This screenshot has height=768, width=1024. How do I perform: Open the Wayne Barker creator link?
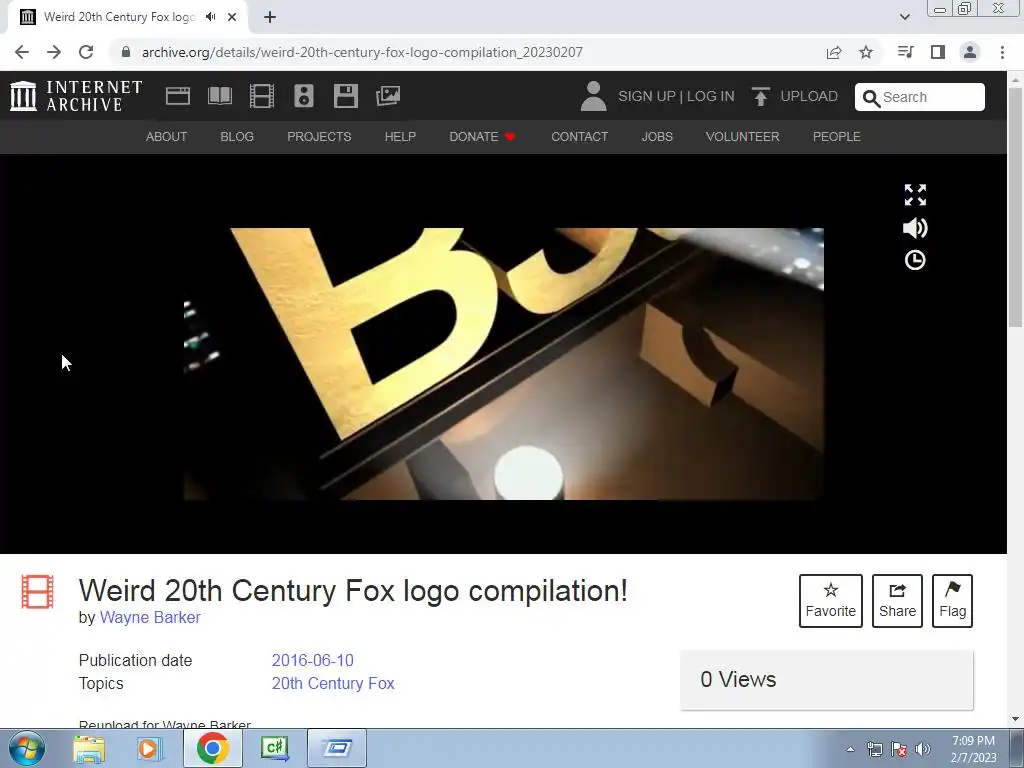150,617
